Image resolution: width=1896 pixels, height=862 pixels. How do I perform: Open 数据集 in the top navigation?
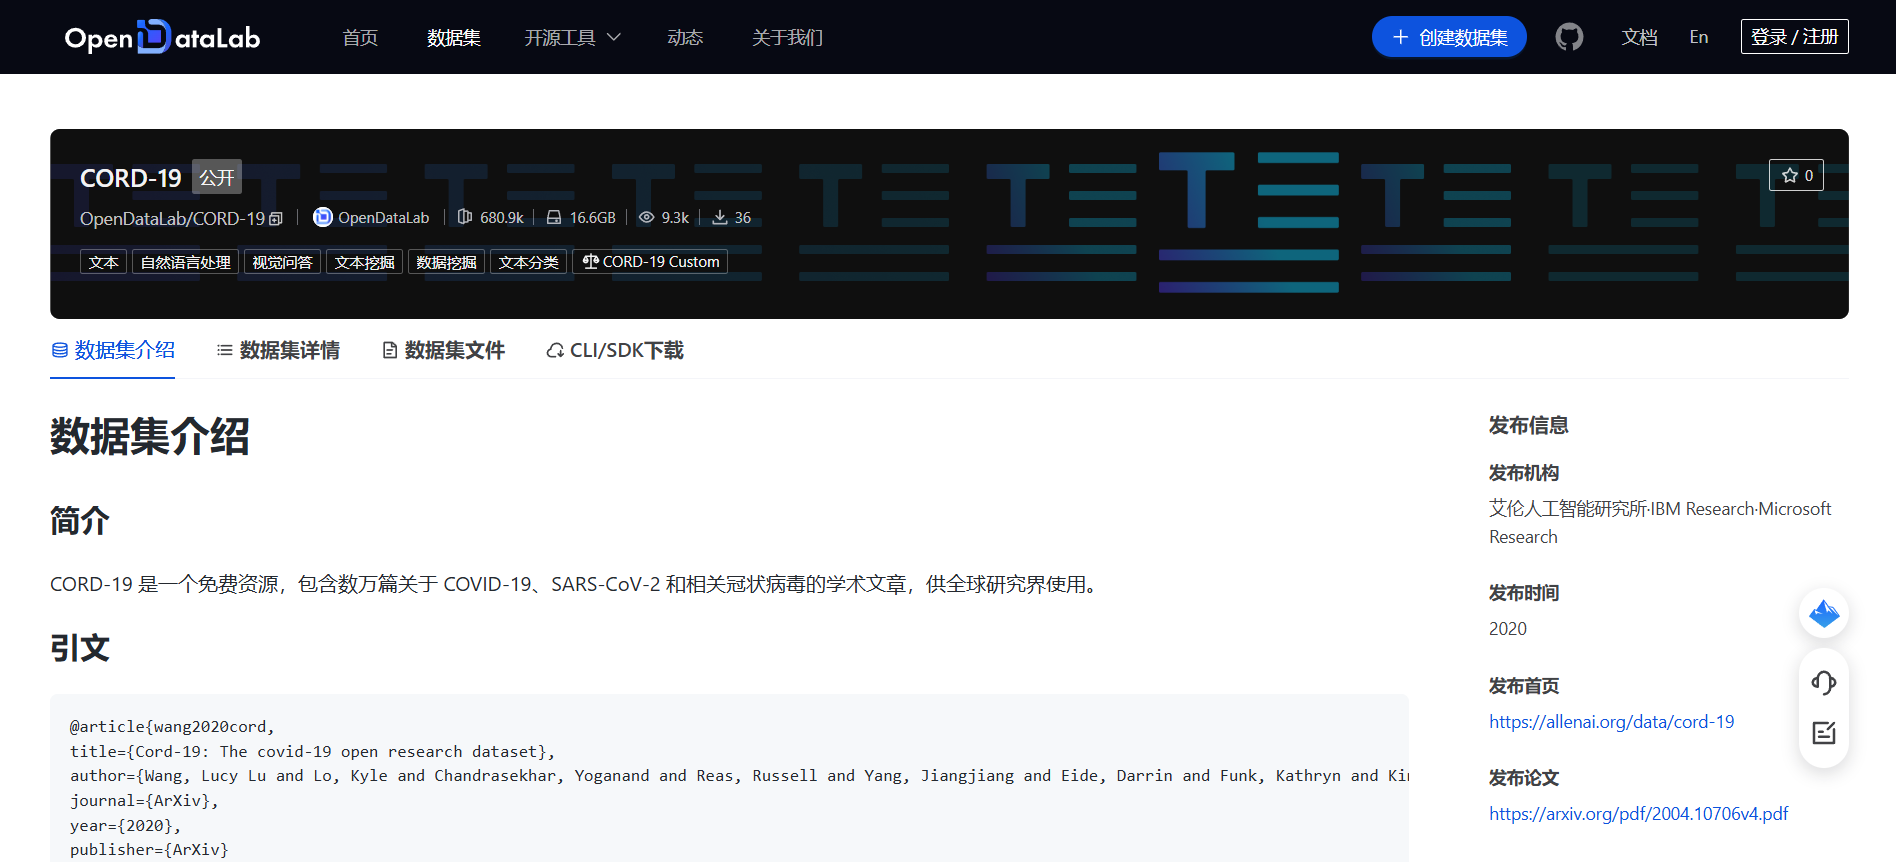(454, 37)
